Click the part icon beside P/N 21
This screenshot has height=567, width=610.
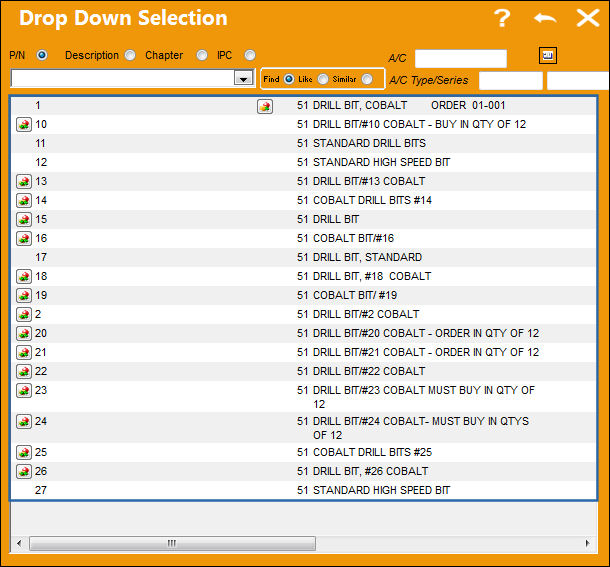(x=24, y=353)
